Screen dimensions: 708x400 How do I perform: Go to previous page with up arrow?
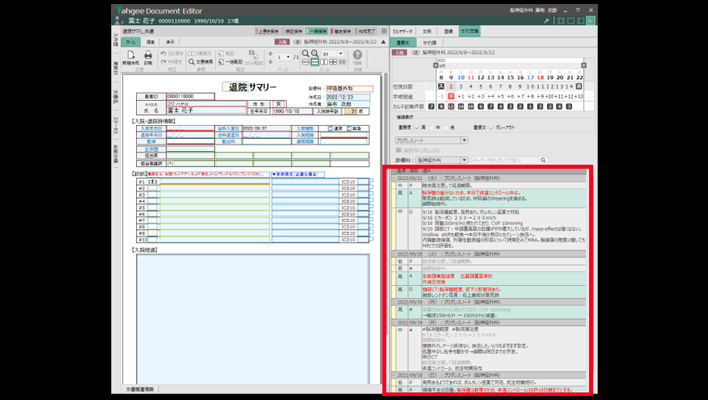(x=270, y=54)
